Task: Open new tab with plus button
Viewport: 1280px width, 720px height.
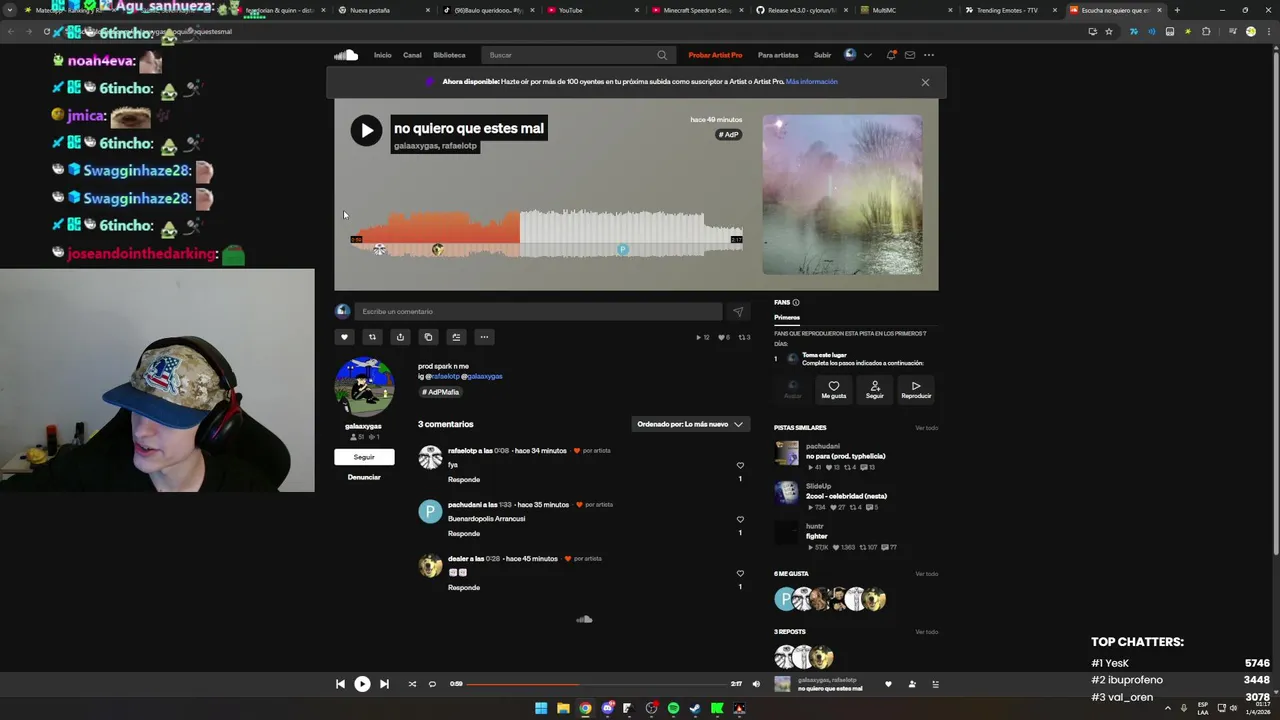Action: point(1177,10)
